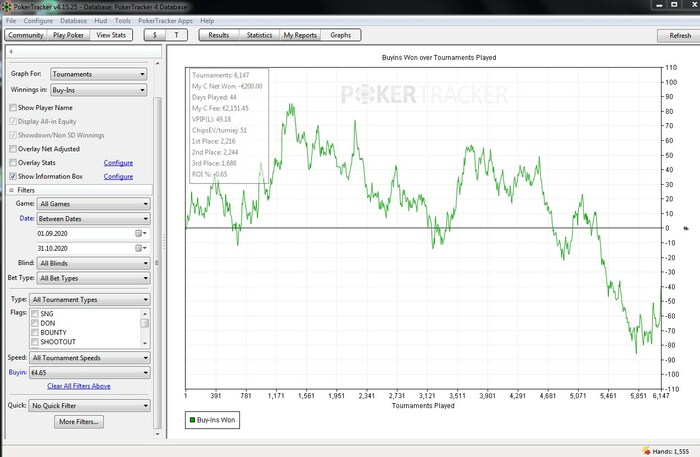Open the My Reports tab
This screenshot has width=700, height=457.
pos(300,35)
